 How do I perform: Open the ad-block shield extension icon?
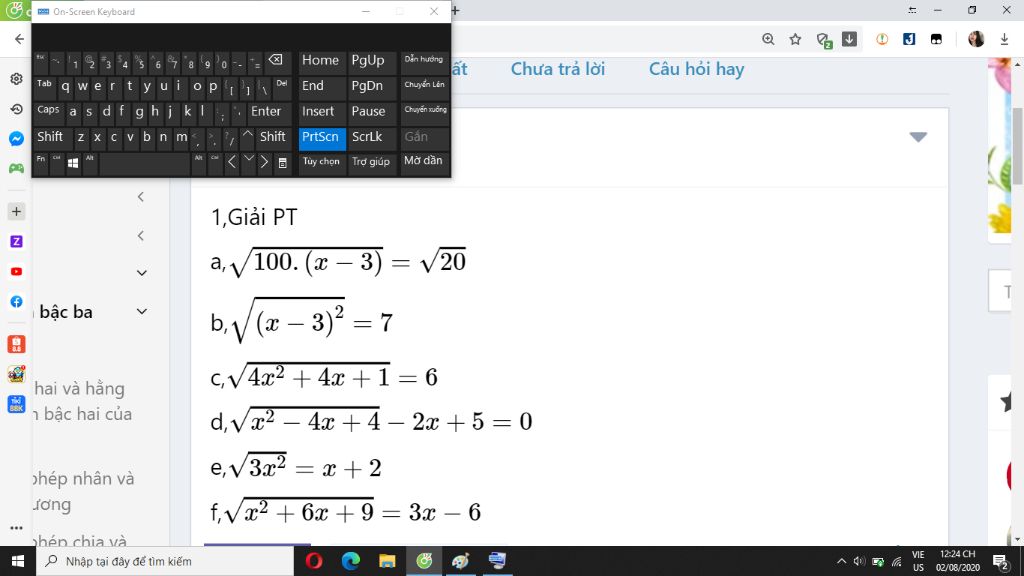coord(824,40)
